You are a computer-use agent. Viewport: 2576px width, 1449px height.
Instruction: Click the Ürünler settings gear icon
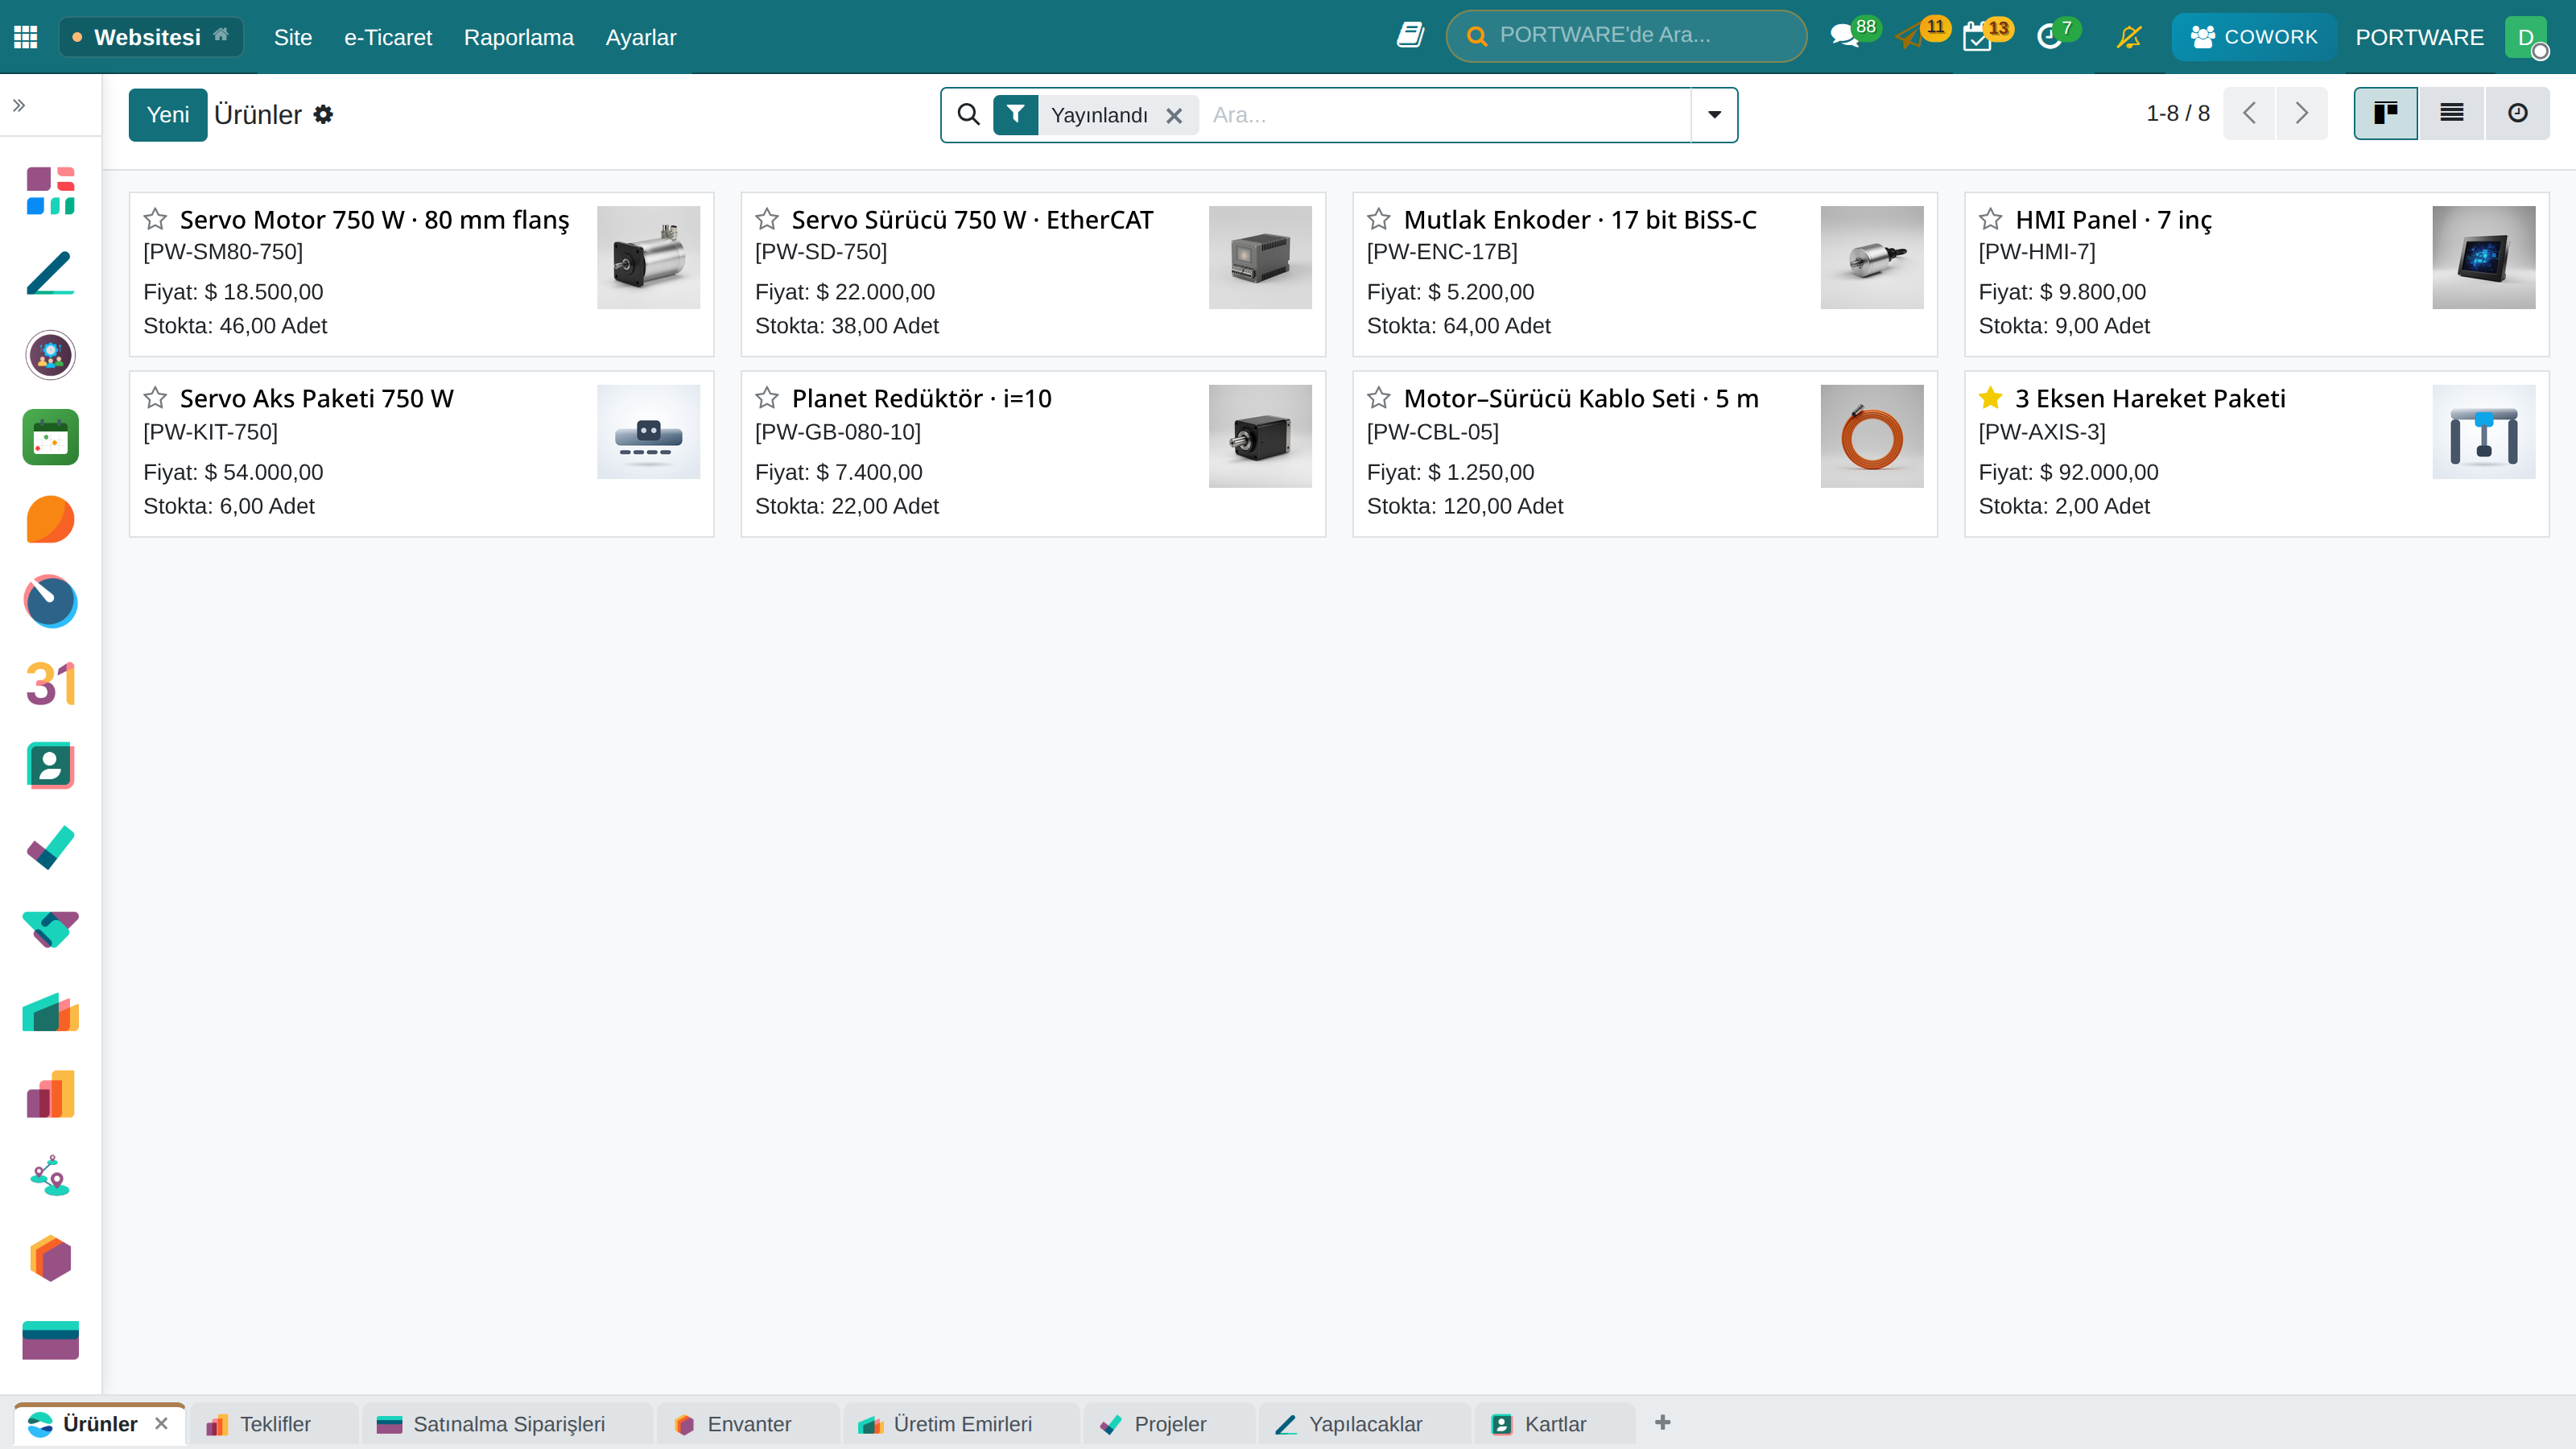click(323, 114)
